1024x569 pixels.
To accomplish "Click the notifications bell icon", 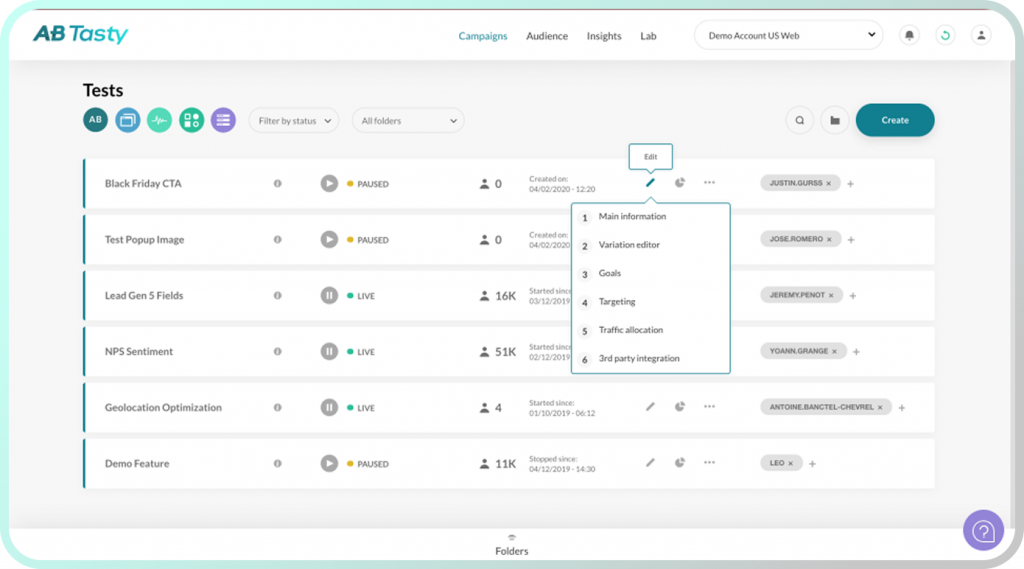I will tap(909, 36).
